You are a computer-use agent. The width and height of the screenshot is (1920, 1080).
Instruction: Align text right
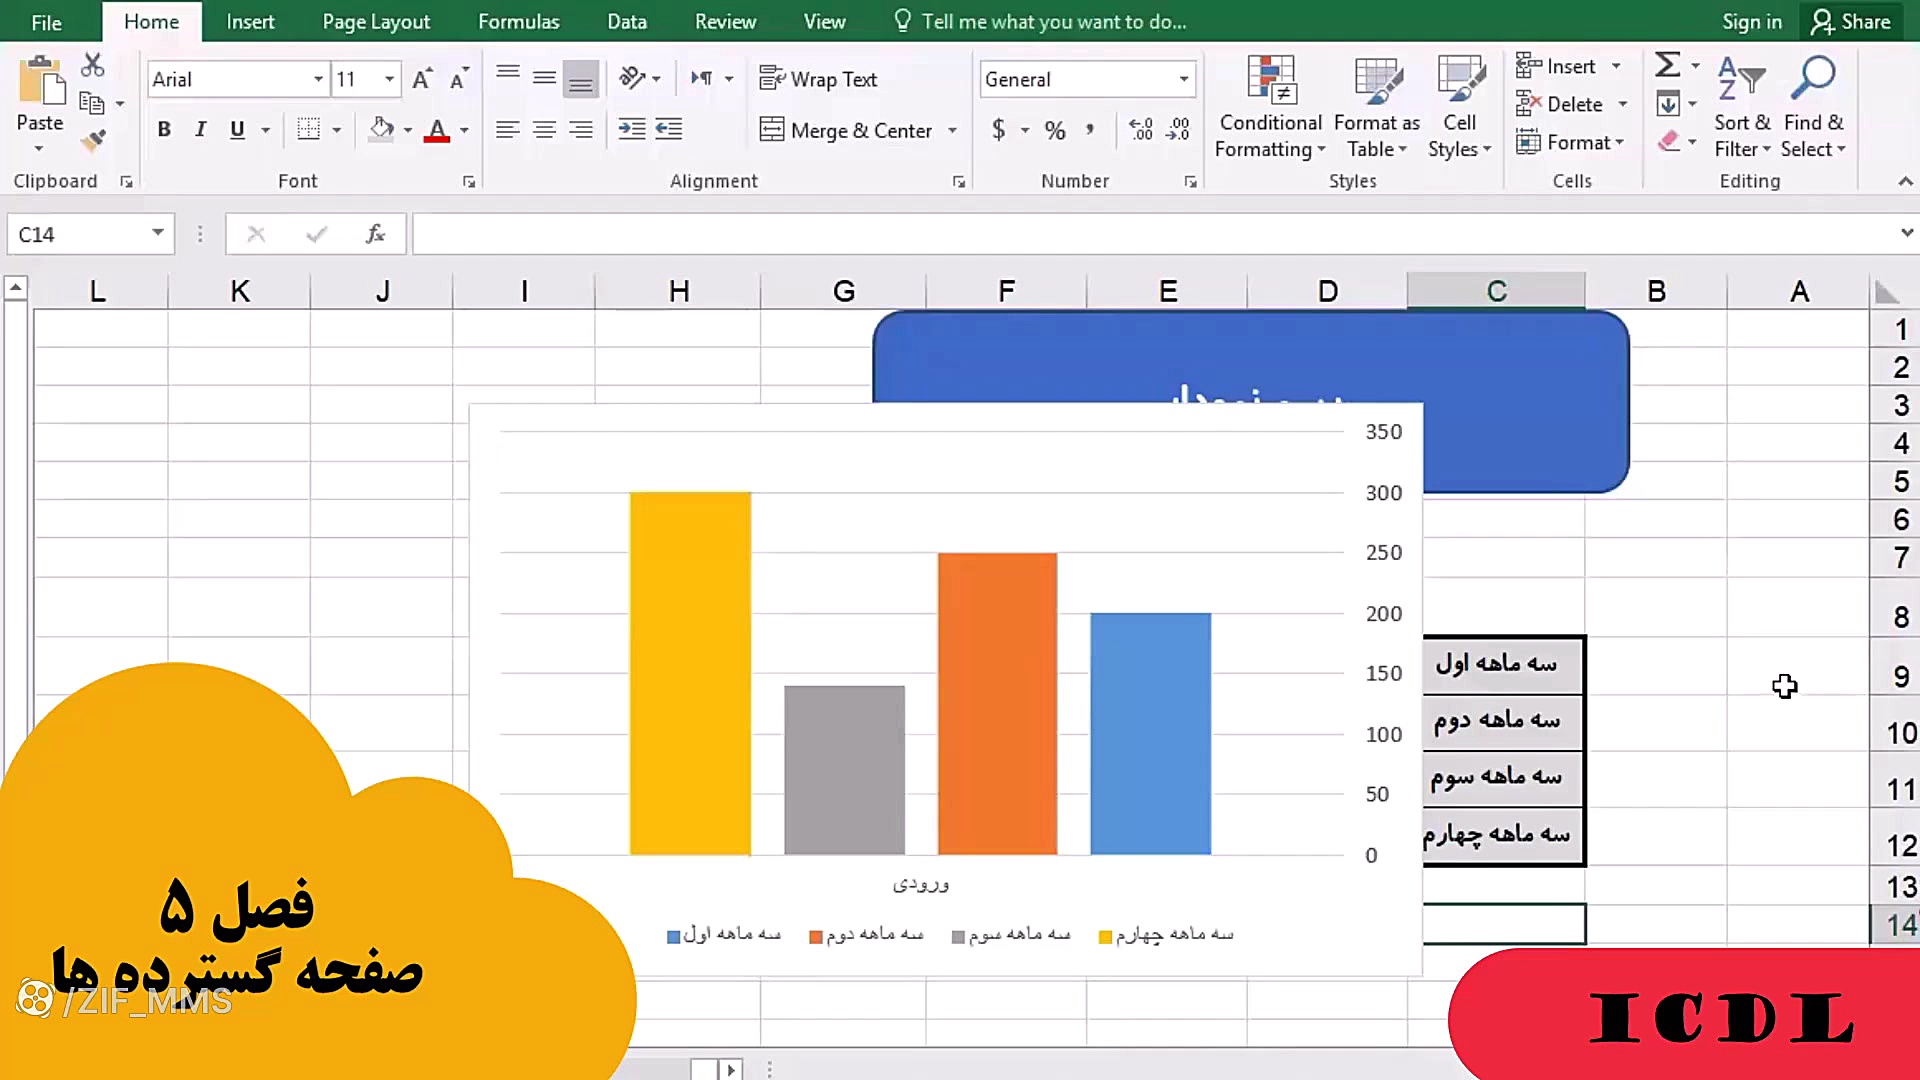coord(581,130)
